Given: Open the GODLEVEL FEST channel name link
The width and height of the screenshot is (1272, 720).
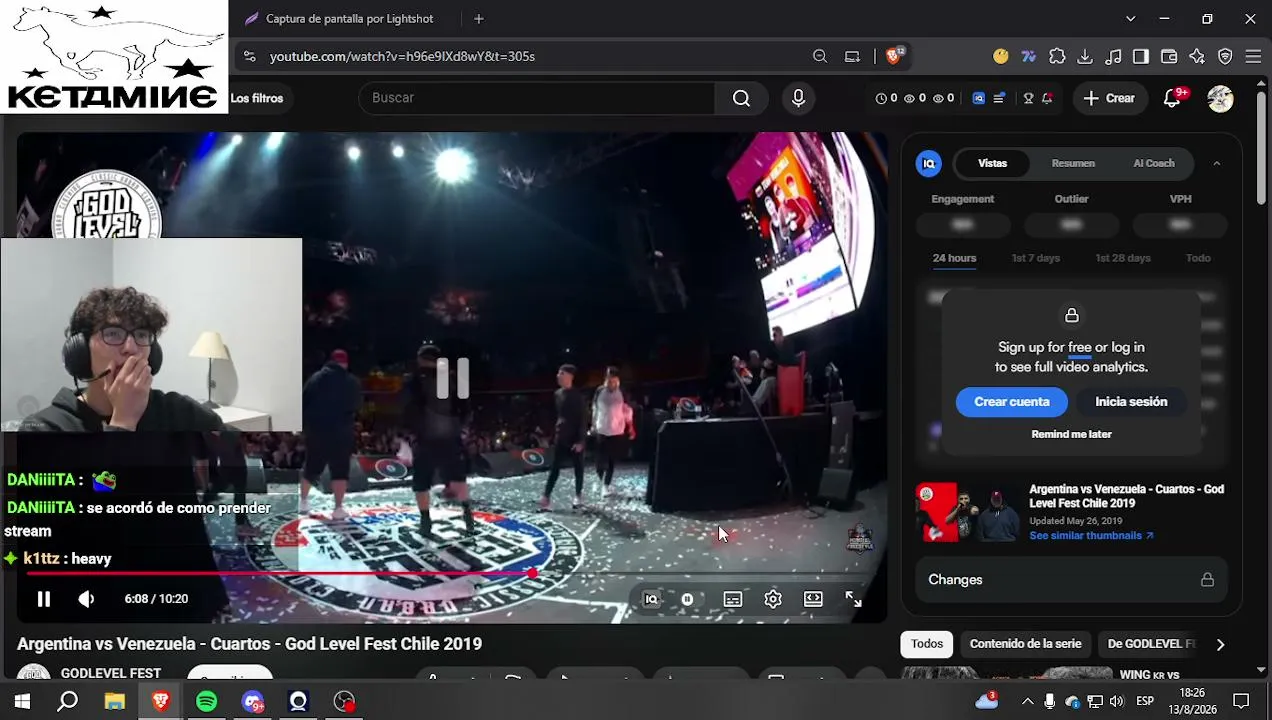Looking at the screenshot, I should point(111,673).
